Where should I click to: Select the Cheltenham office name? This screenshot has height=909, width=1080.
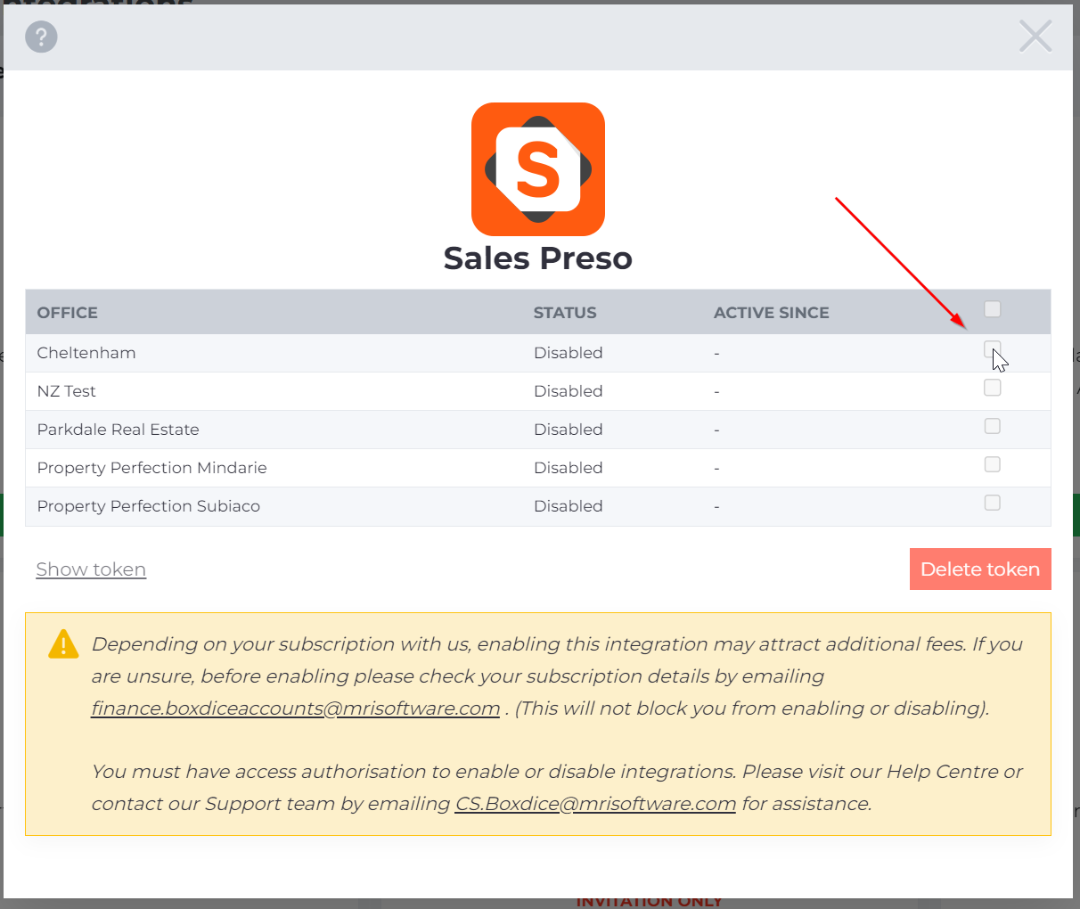click(x=86, y=353)
